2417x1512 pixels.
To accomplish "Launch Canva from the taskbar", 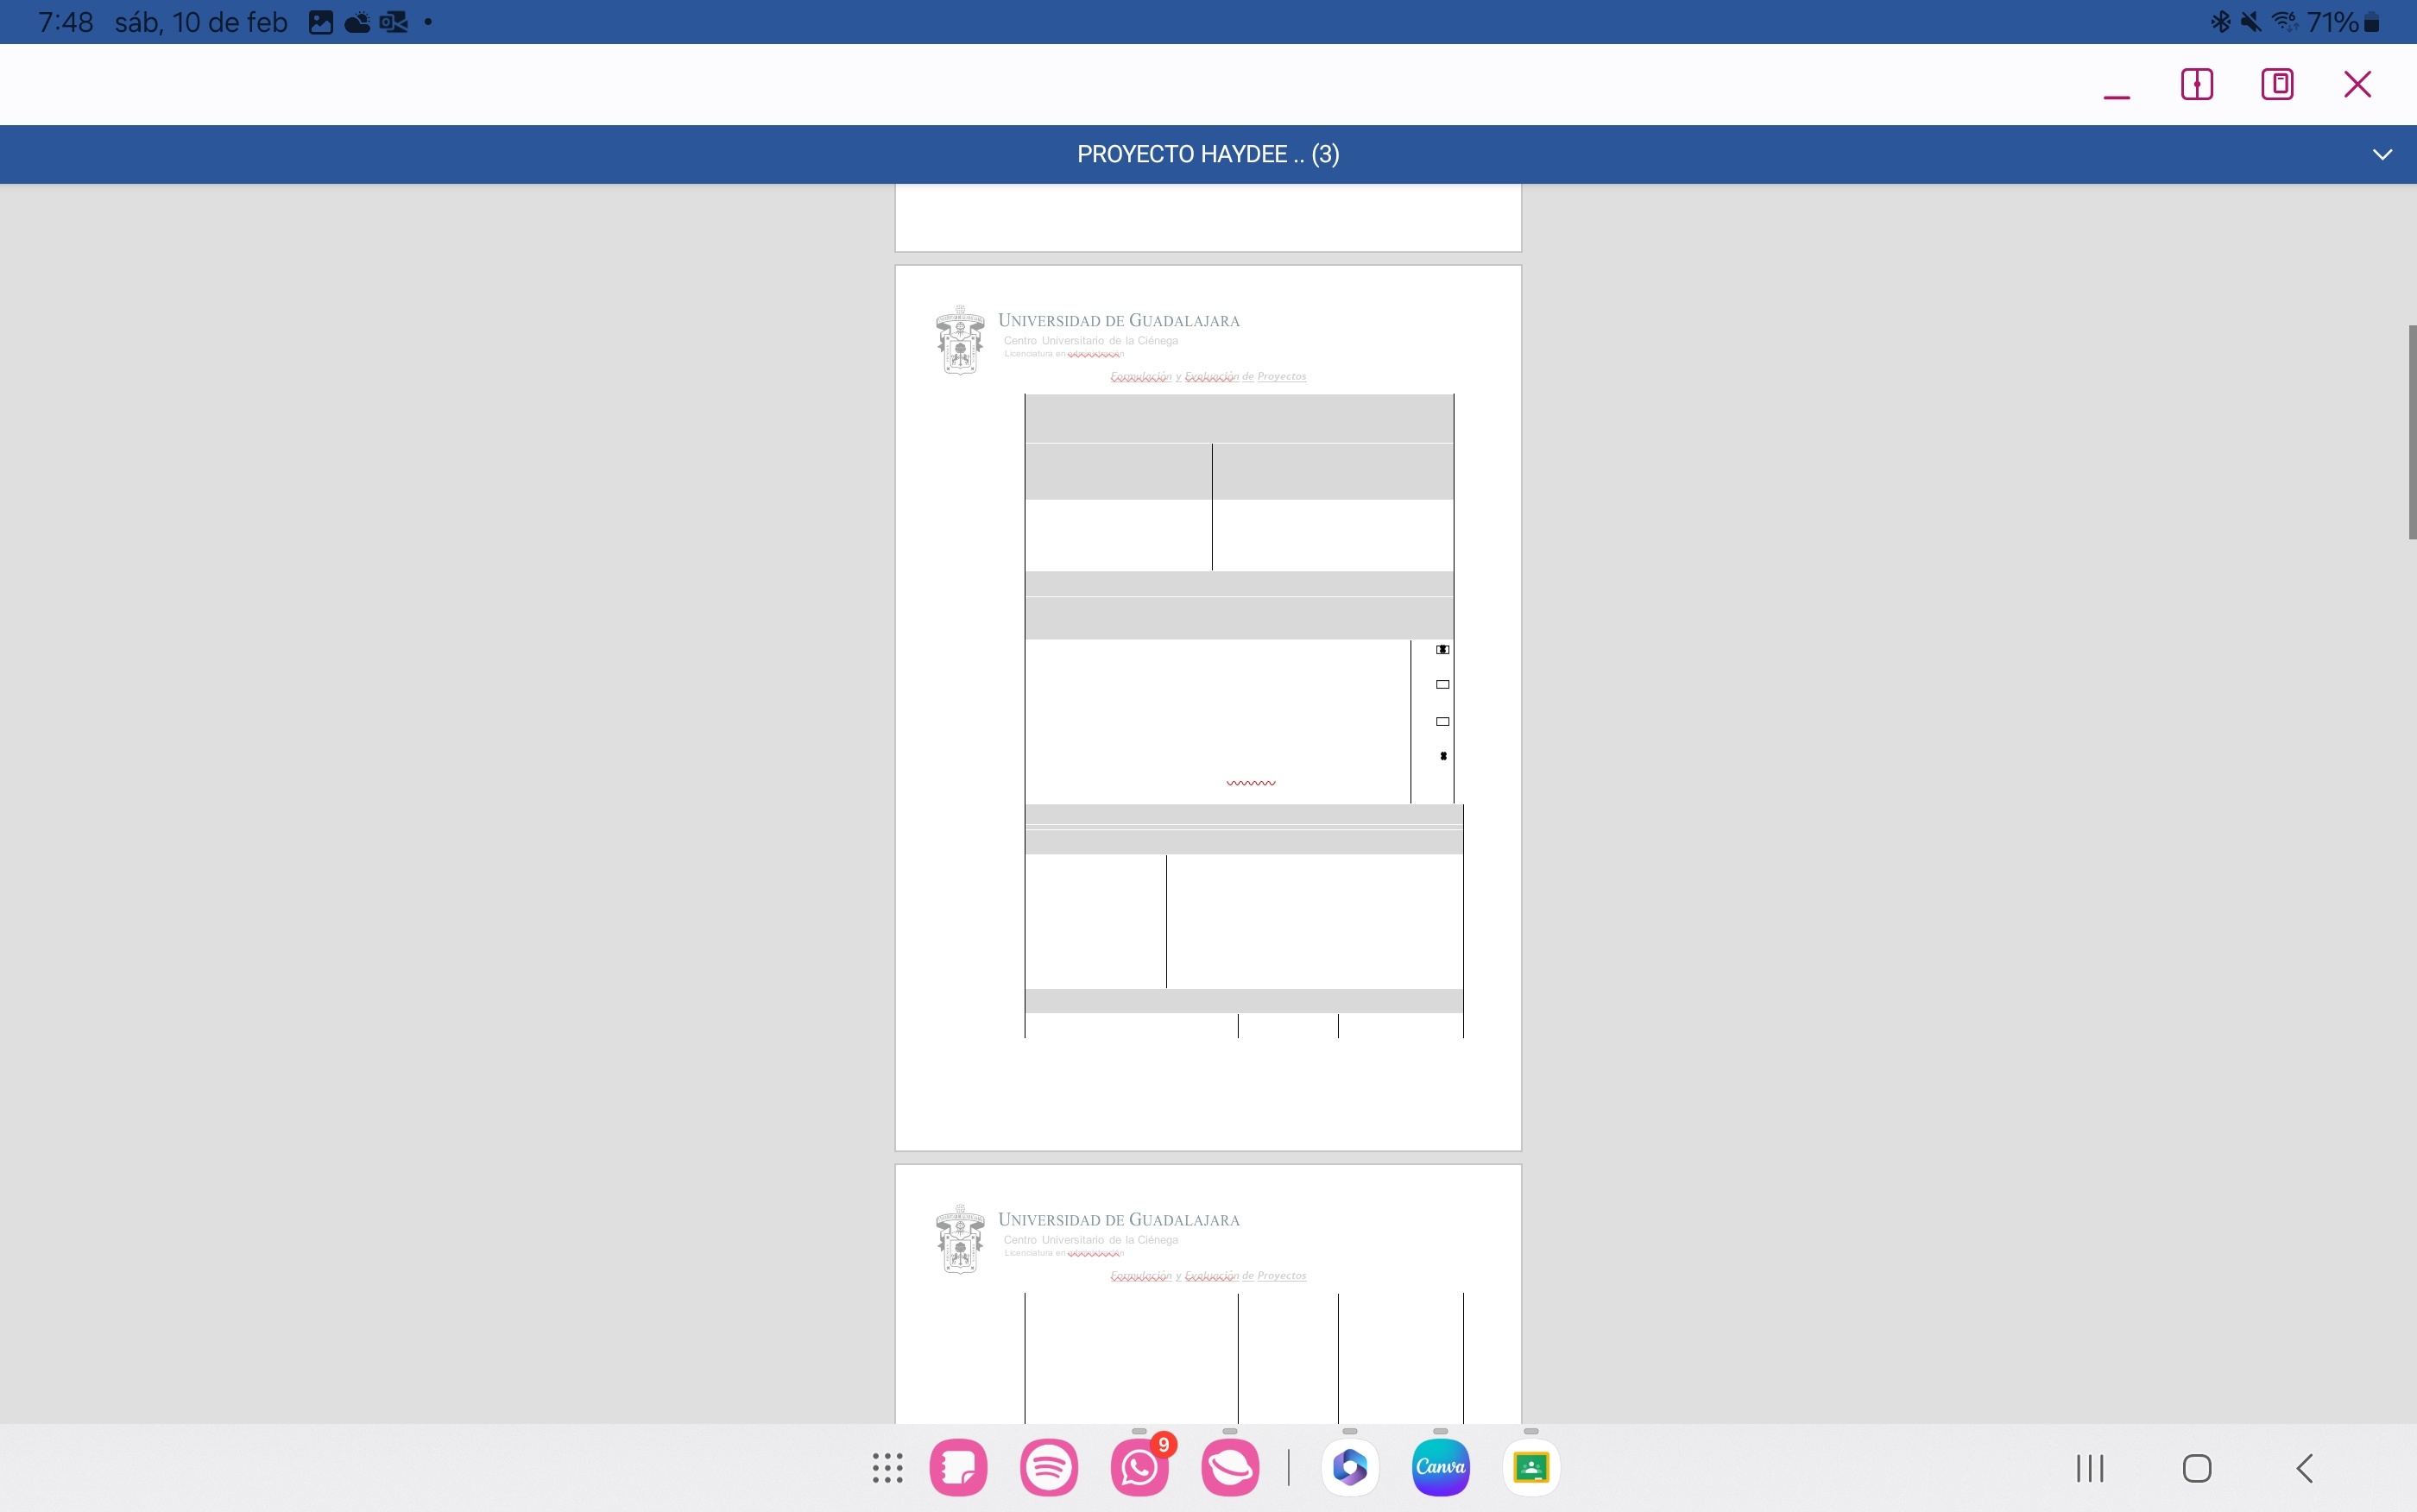I will 1440,1467.
